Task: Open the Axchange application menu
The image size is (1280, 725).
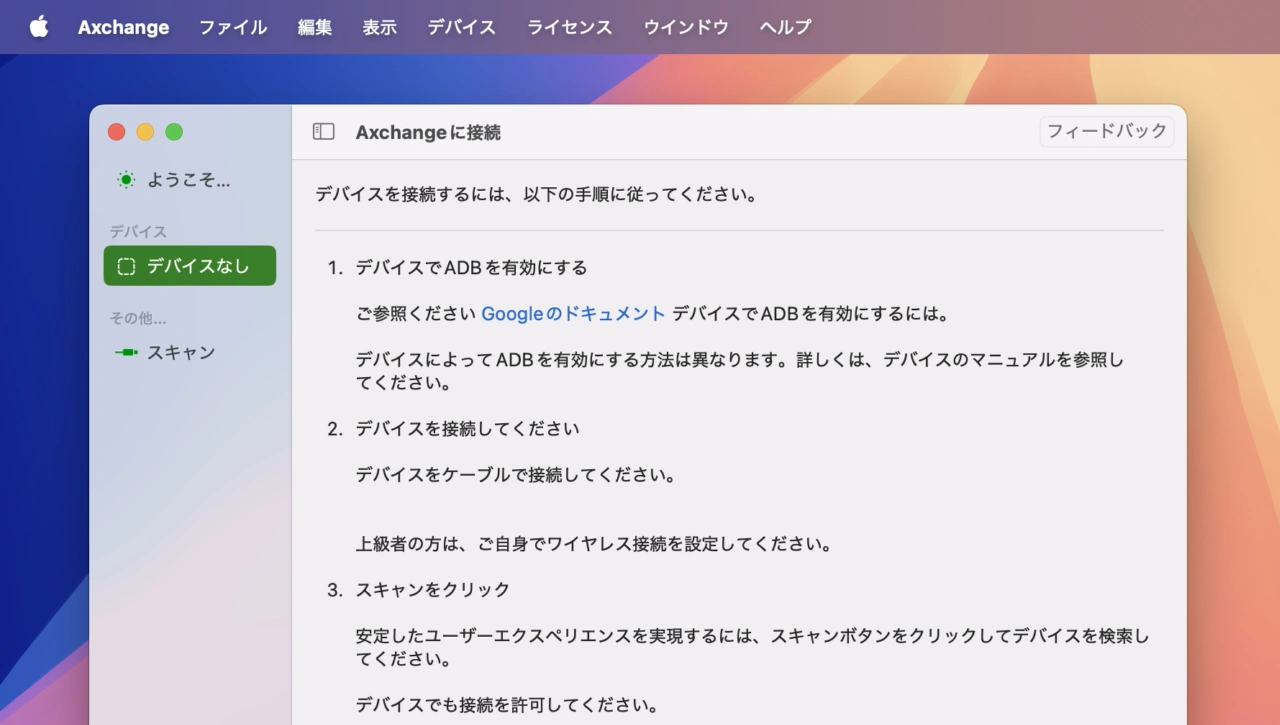Action: click(x=123, y=27)
